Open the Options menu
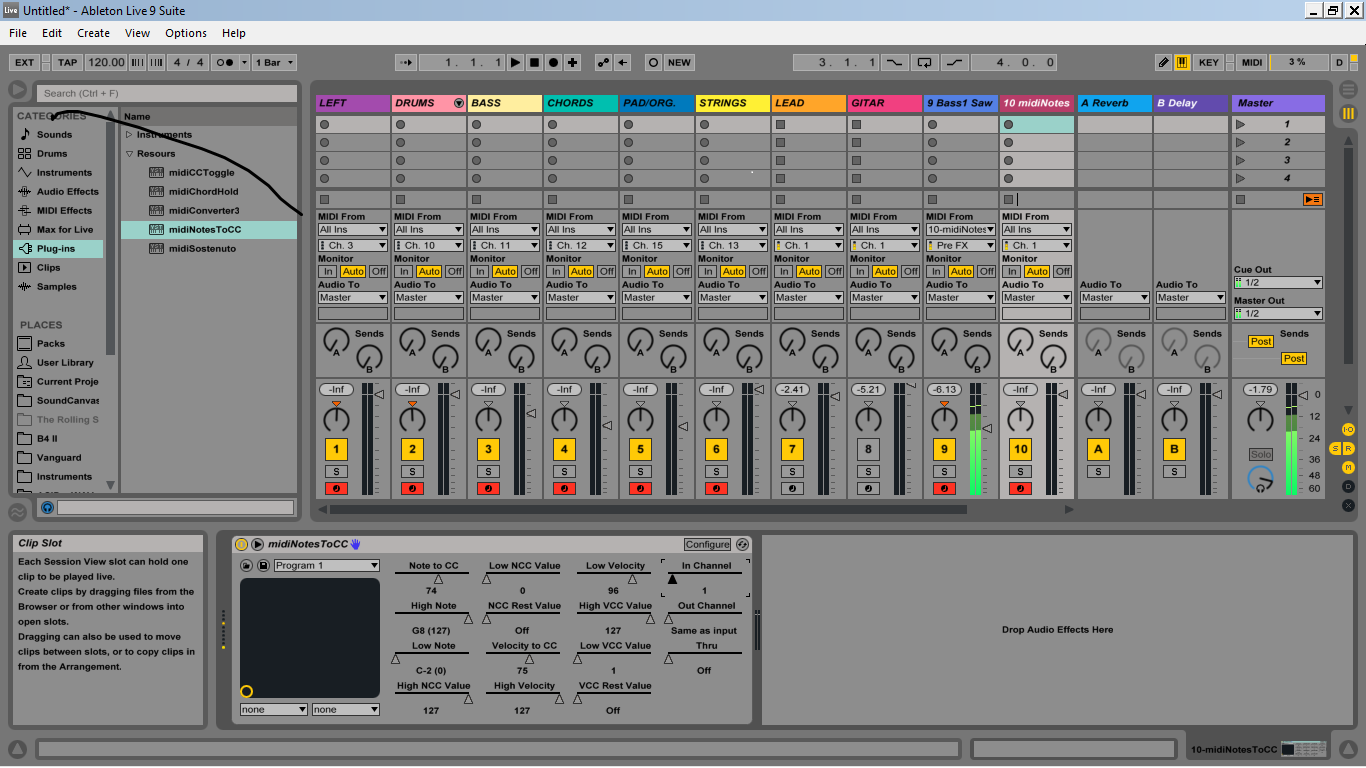The width and height of the screenshot is (1366, 768). [186, 33]
